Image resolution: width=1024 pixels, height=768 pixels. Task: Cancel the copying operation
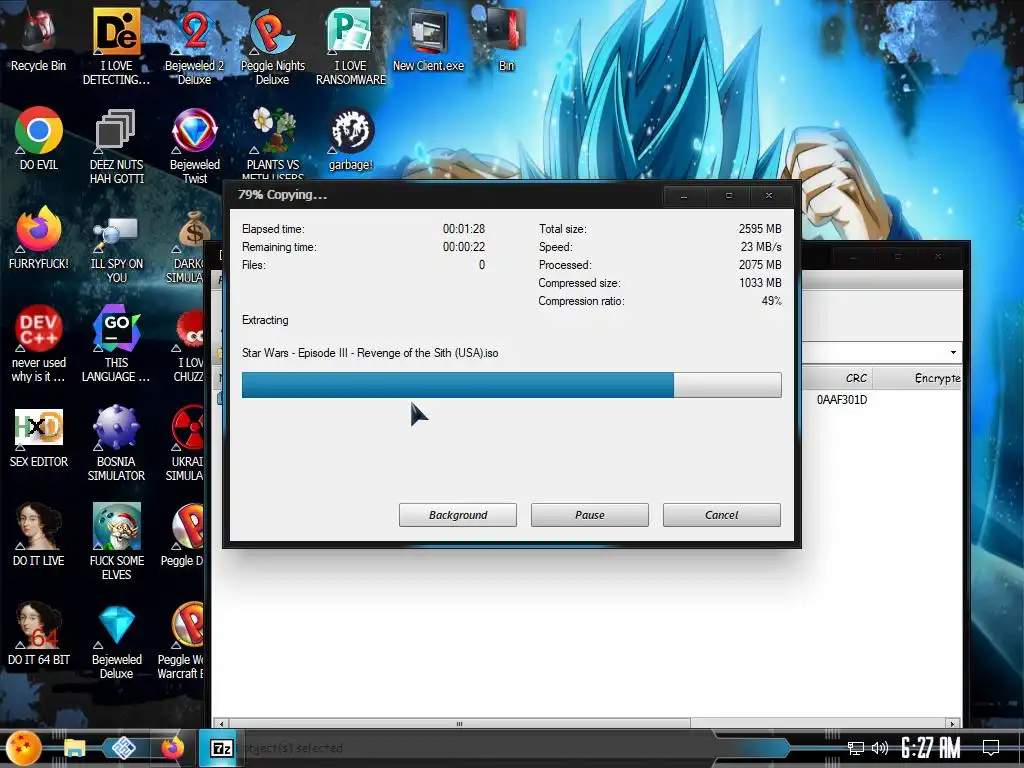(722, 515)
